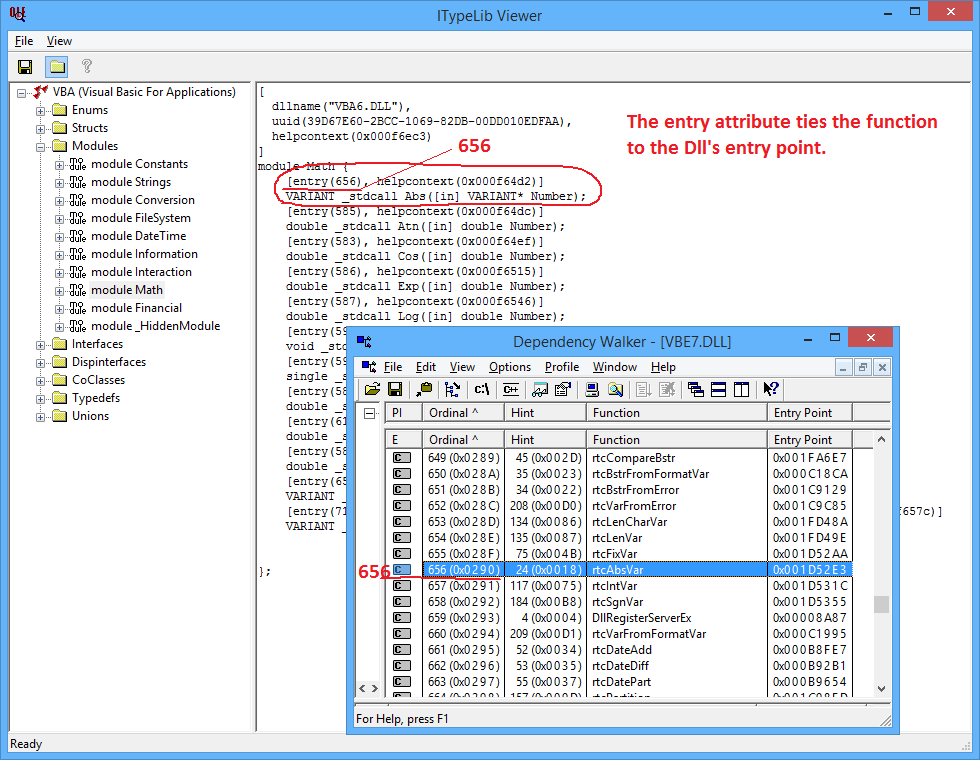Click the Copy clipboard icon in Dependency Walker
This screenshot has width=980, height=760.
[425, 389]
